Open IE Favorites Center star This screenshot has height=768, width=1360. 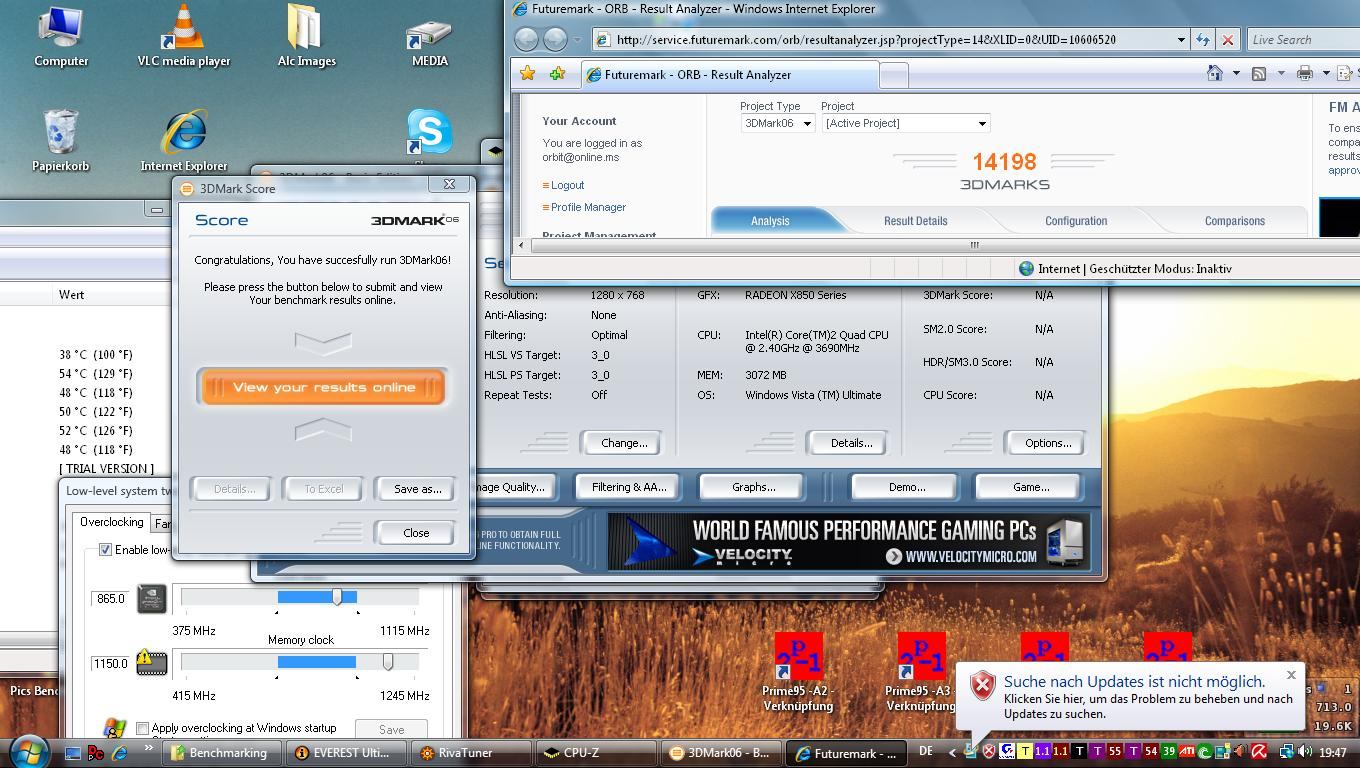pyautogui.click(x=527, y=73)
